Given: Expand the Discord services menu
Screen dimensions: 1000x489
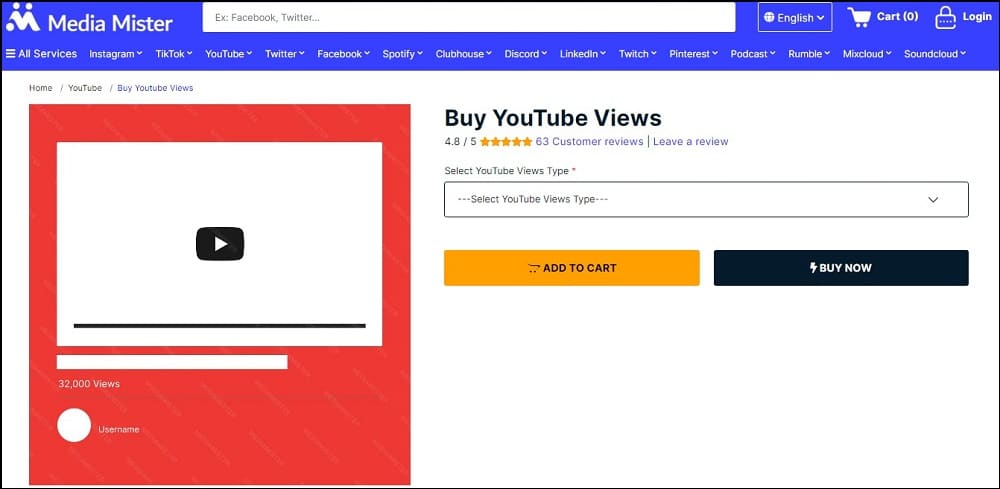Looking at the screenshot, I should coord(526,54).
